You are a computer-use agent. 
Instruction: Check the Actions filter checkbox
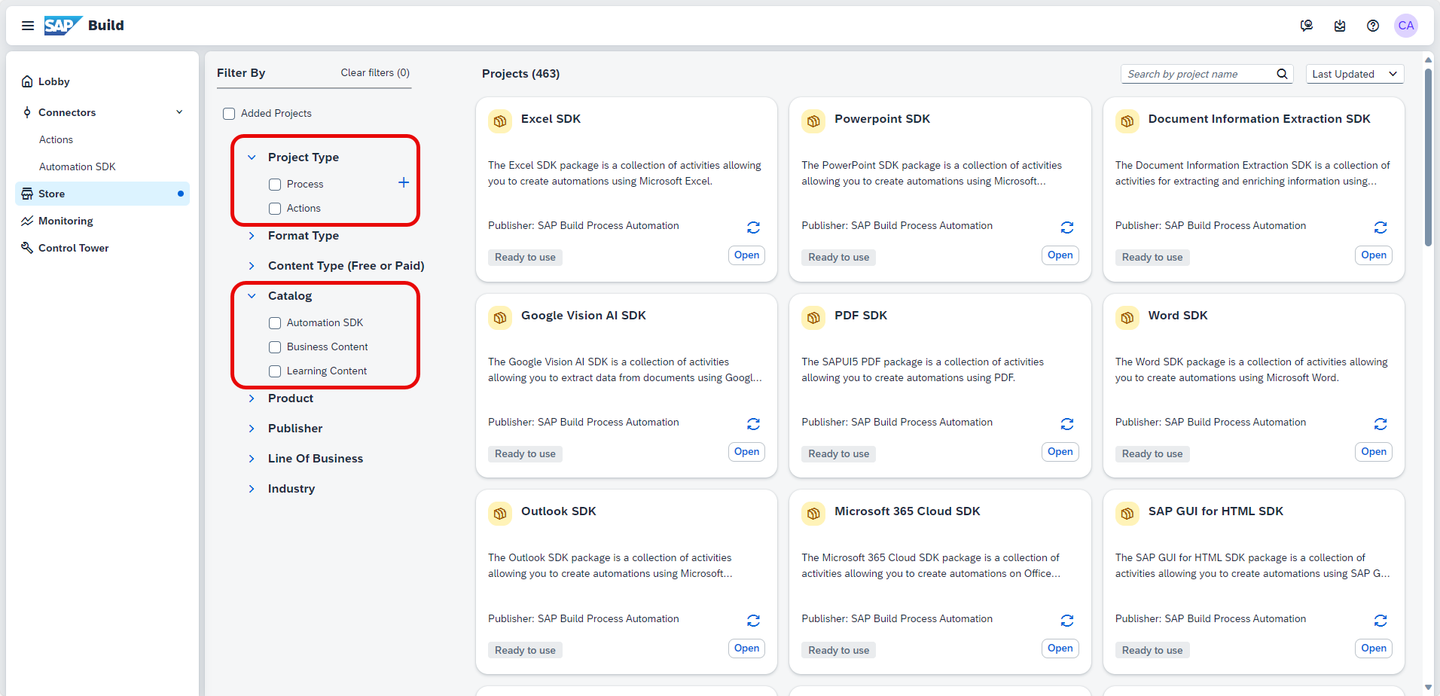pyautogui.click(x=275, y=208)
